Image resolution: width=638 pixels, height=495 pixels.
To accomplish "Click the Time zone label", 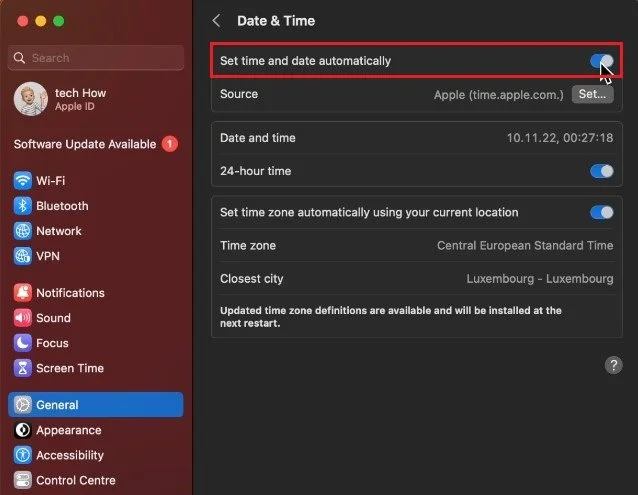I will (248, 246).
